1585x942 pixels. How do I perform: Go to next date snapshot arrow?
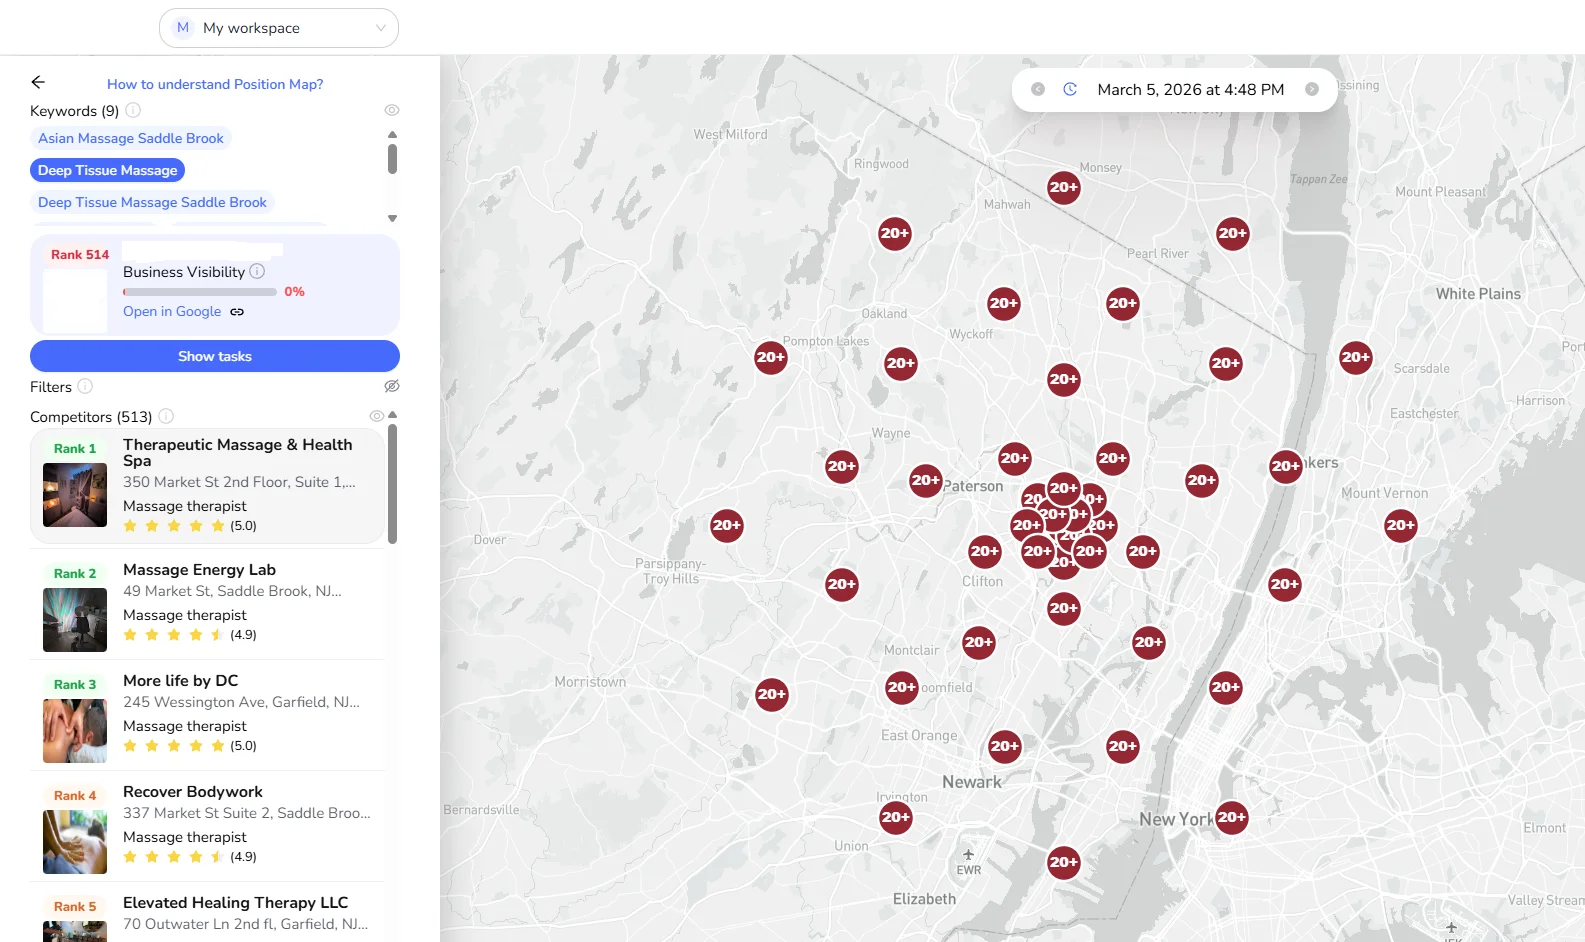(1312, 89)
